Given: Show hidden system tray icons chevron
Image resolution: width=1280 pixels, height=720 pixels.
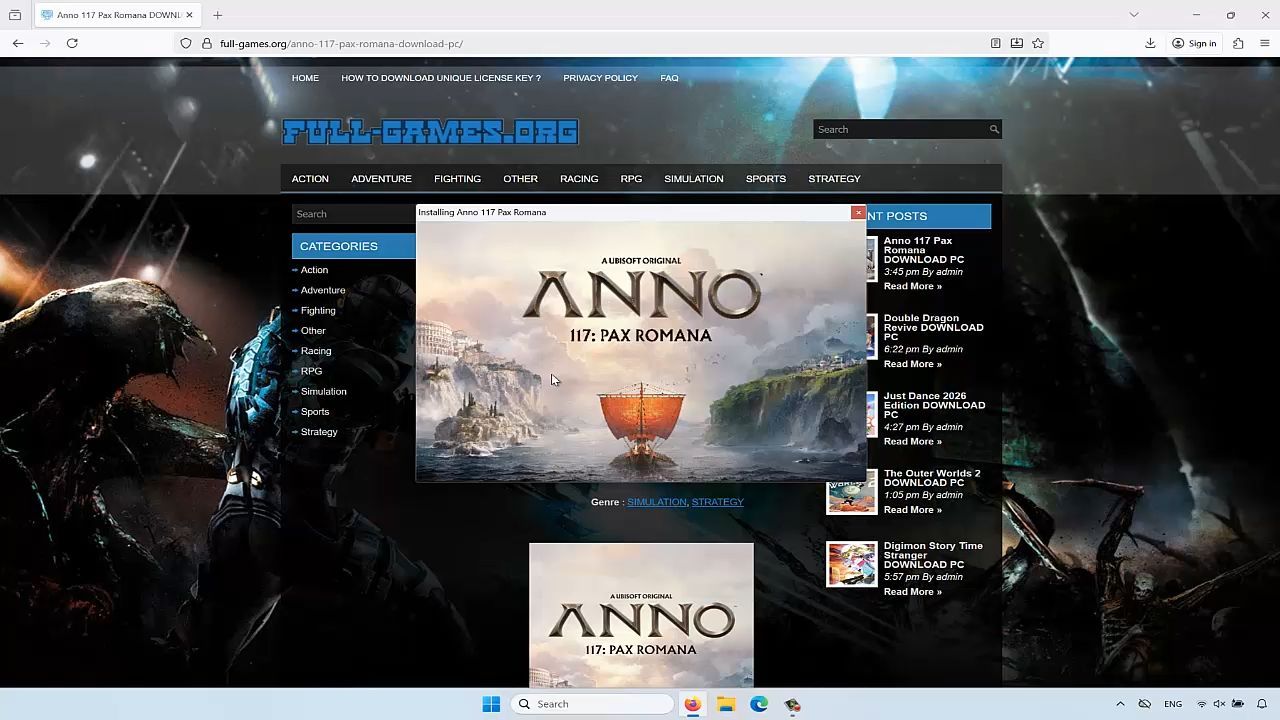Looking at the screenshot, I should 1120,704.
